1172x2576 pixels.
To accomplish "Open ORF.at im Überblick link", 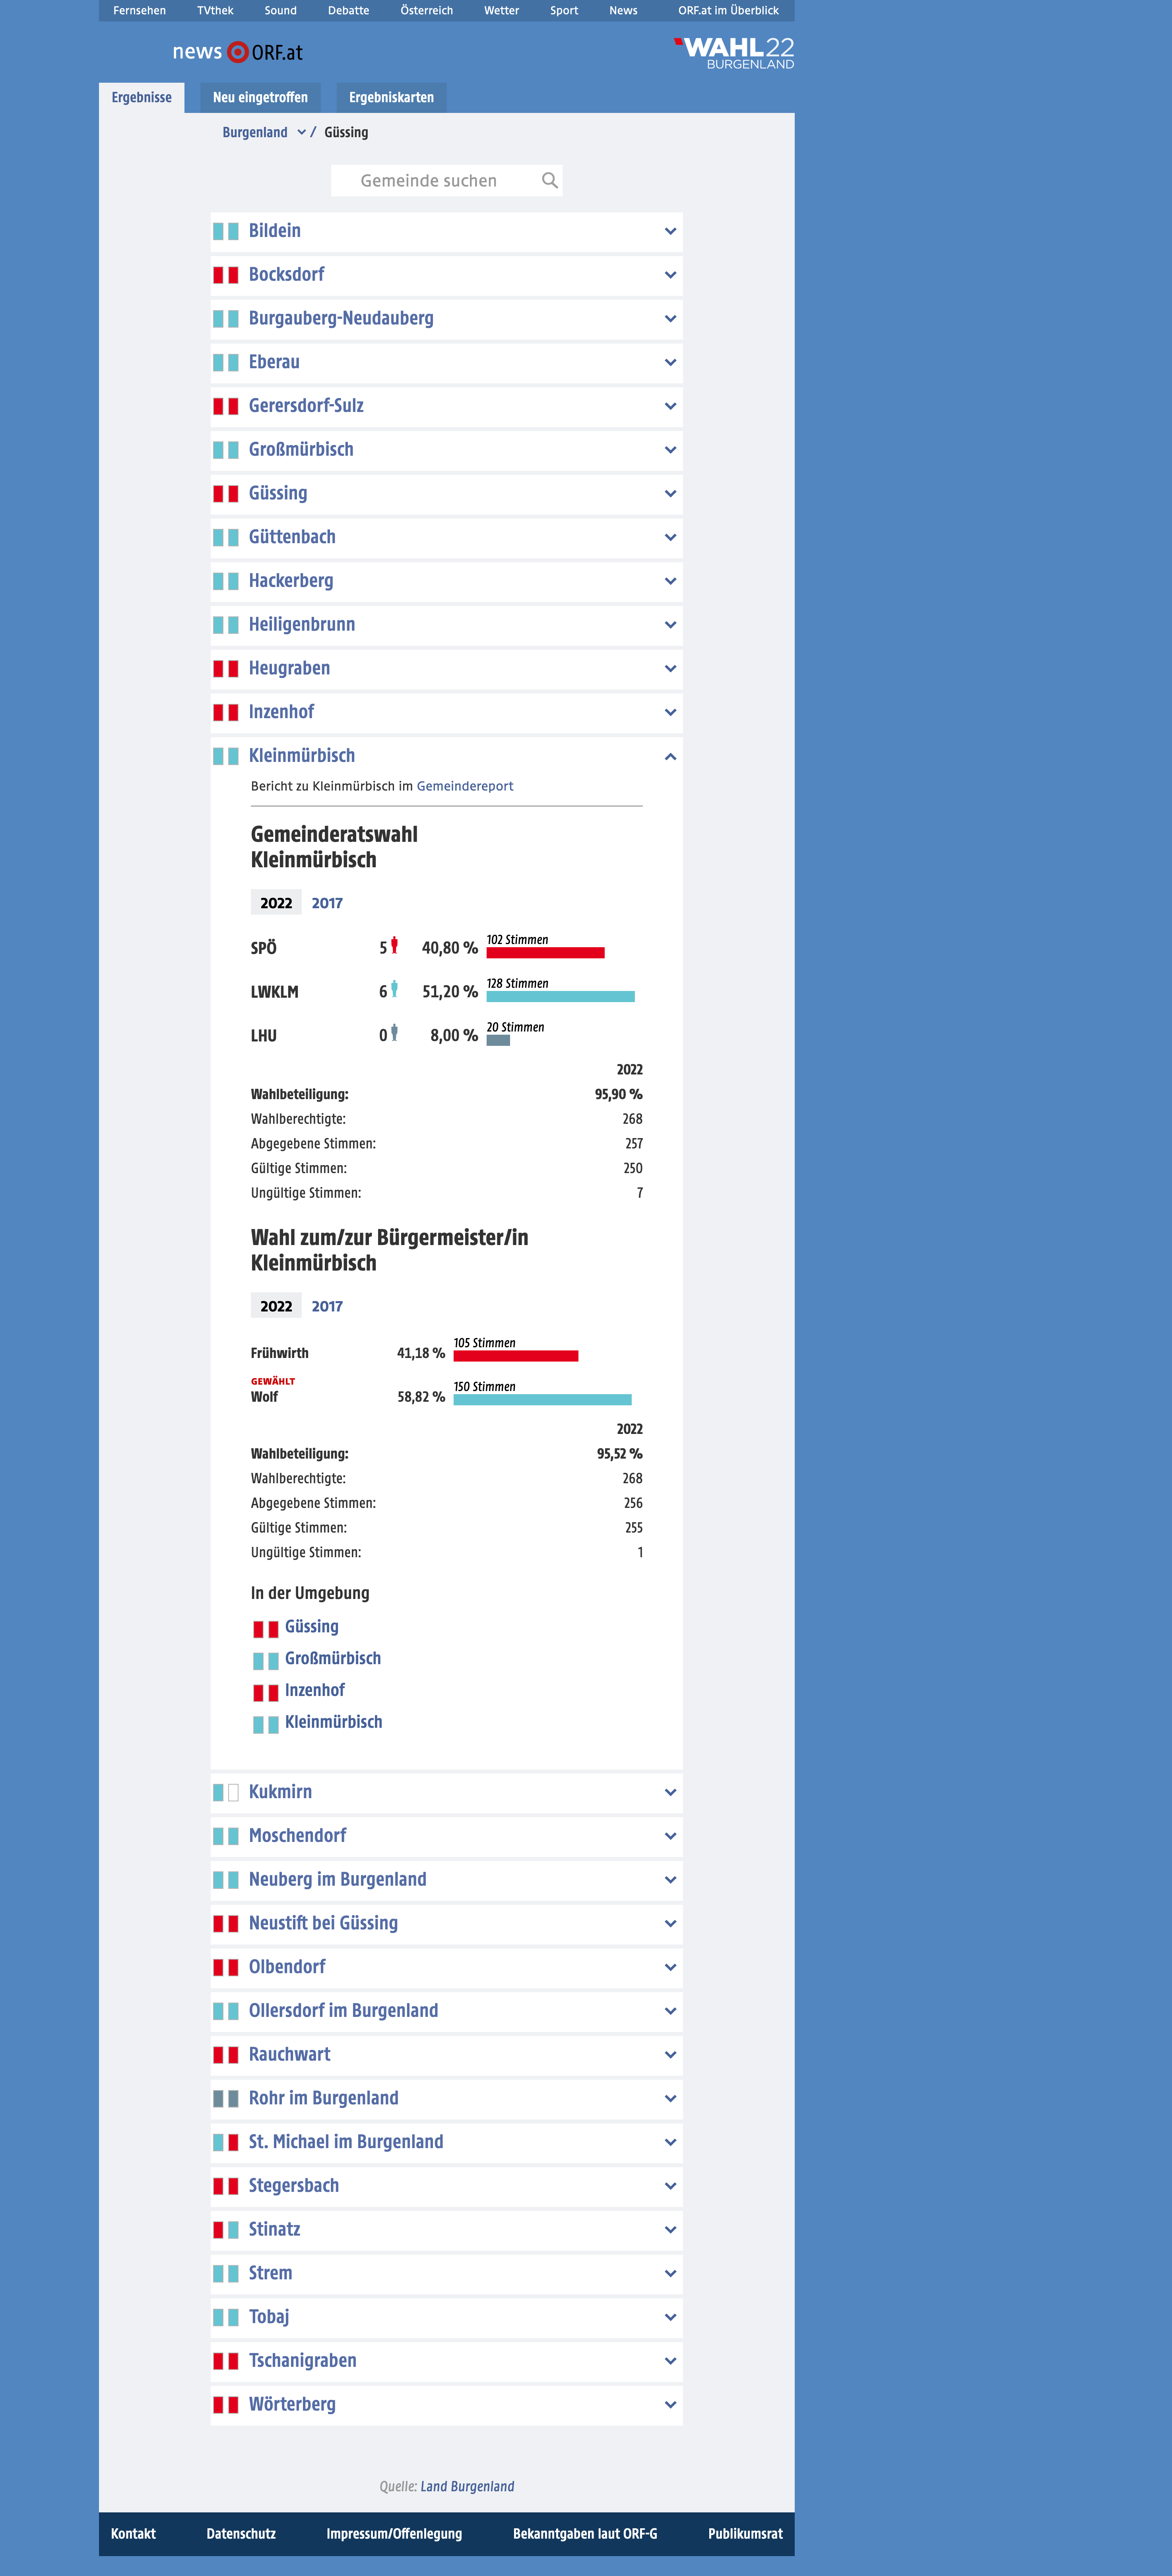I will [728, 11].
